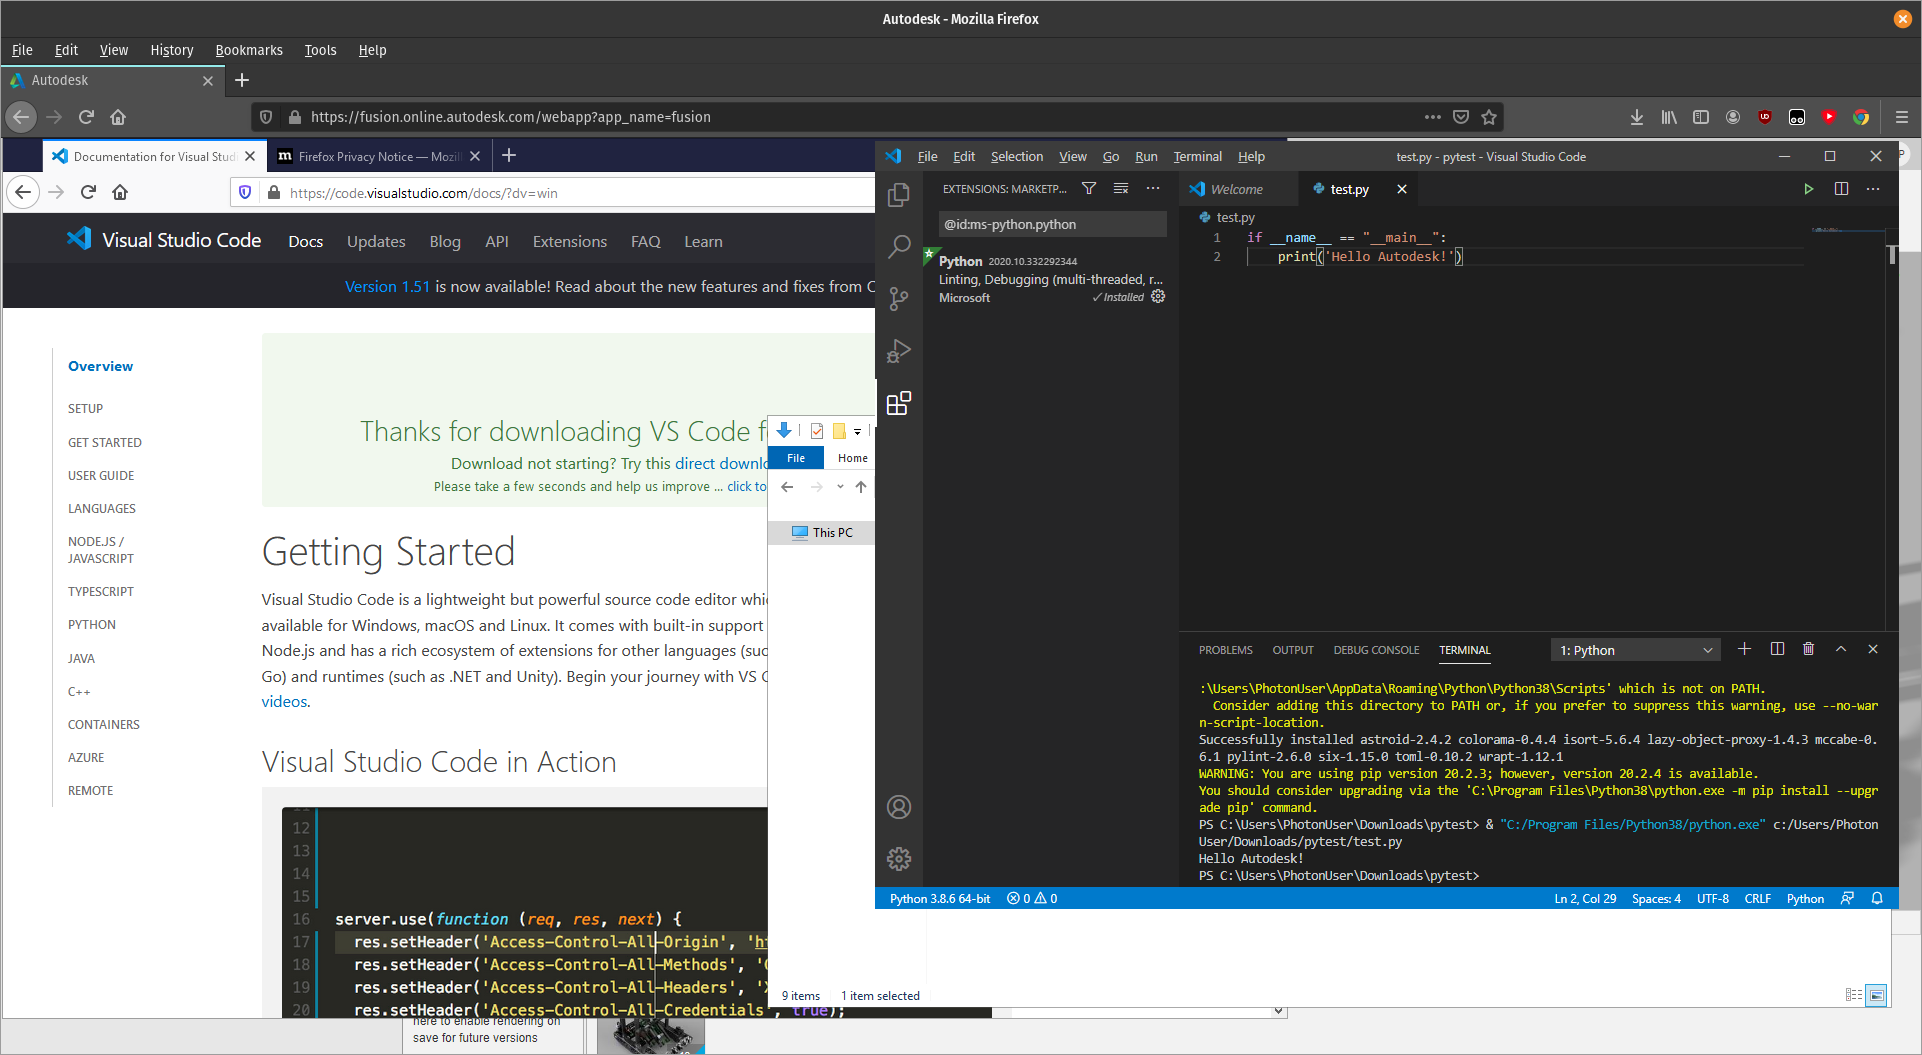Close the test.py editor tab
Image resolution: width=1922 pixels, height=1055 pixels.
1402,189
